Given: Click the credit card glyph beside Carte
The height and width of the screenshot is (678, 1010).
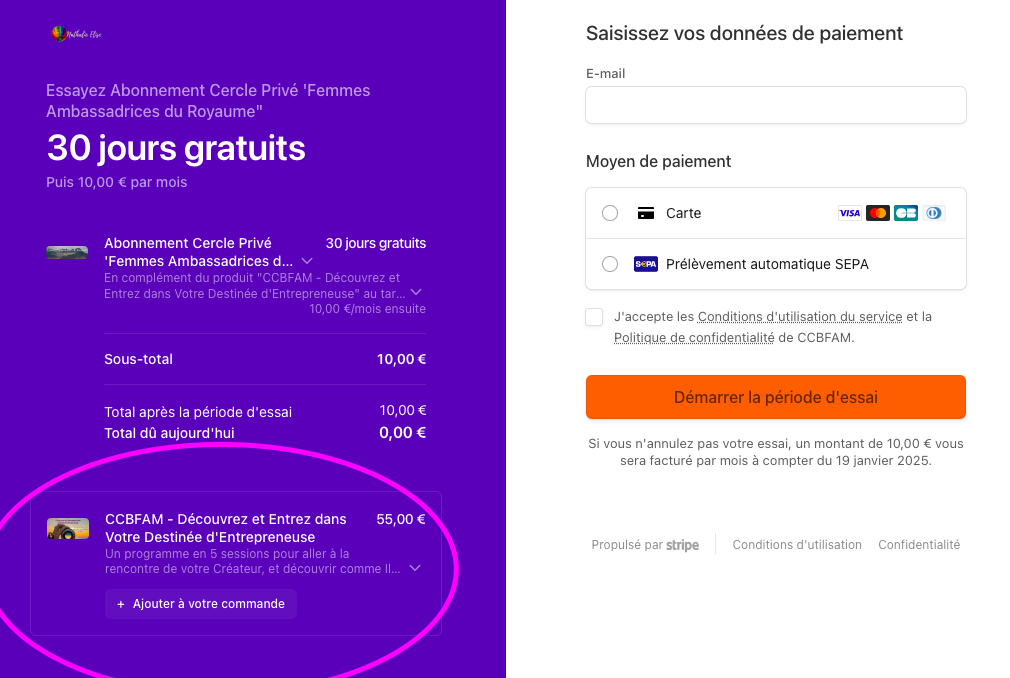Looking at the screenshot, I should [x=646, y=213].
